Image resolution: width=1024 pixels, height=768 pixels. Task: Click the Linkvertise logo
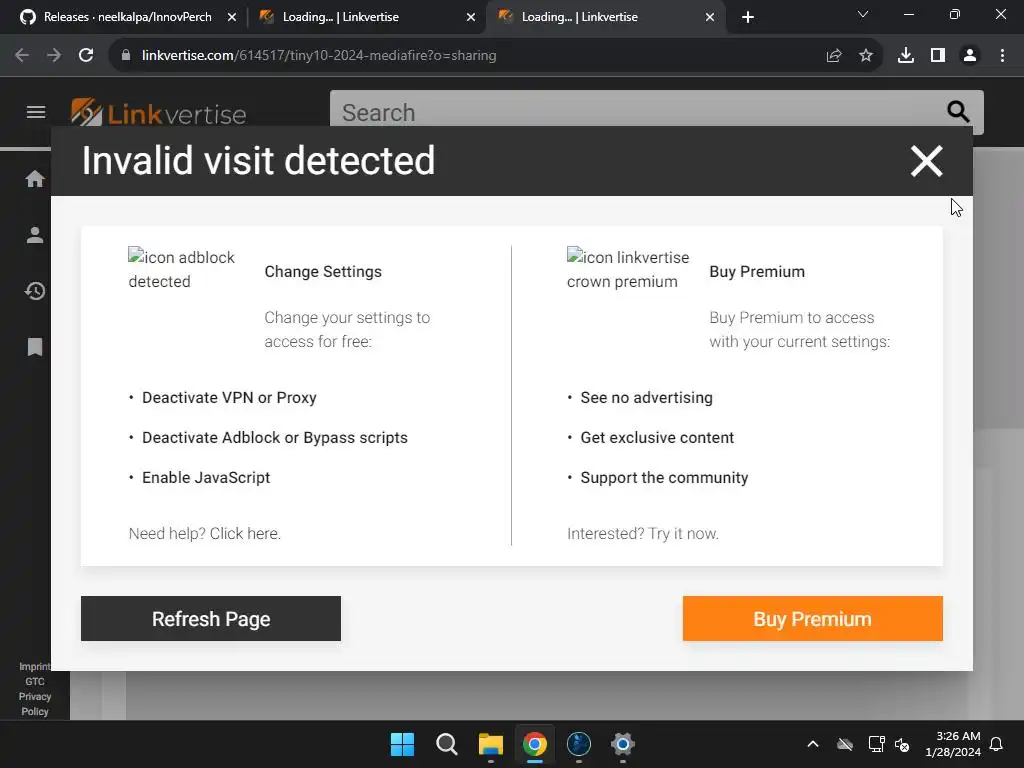click(x=159, y=113)
